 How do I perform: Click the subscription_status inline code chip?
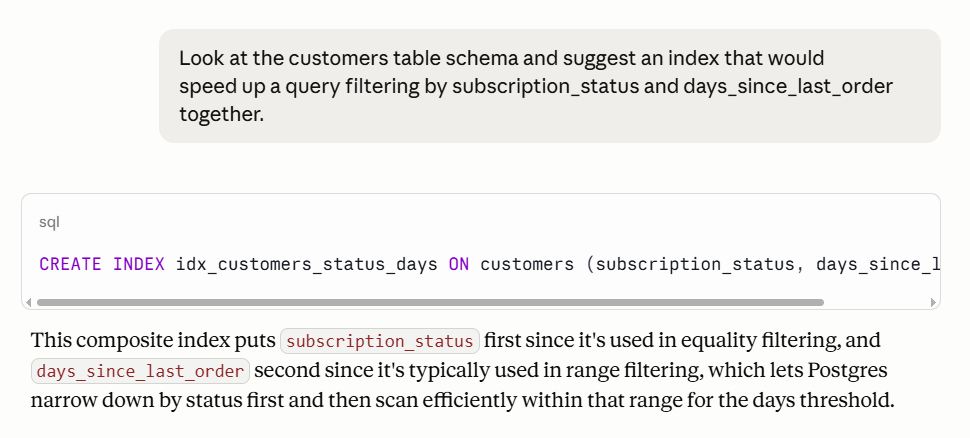click(x=380, y=341)
